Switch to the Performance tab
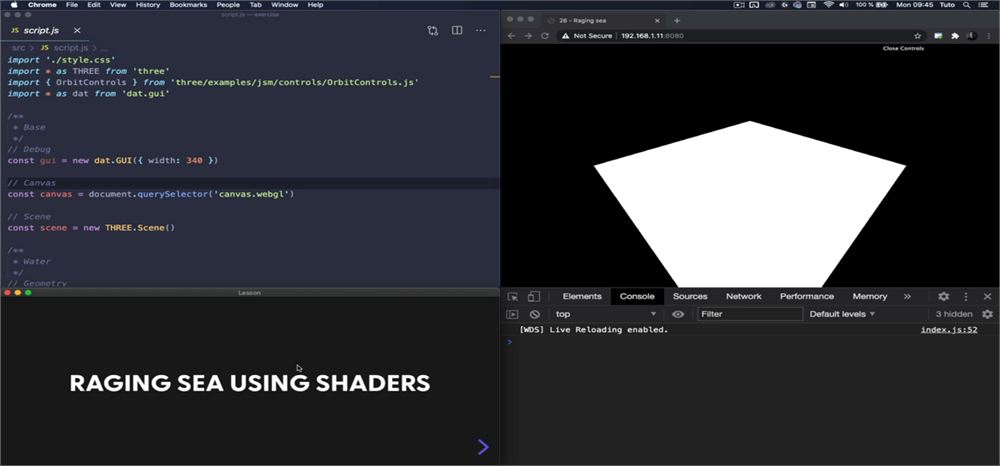The height and width of the screenshot is (466, 1000). [807, 296]
